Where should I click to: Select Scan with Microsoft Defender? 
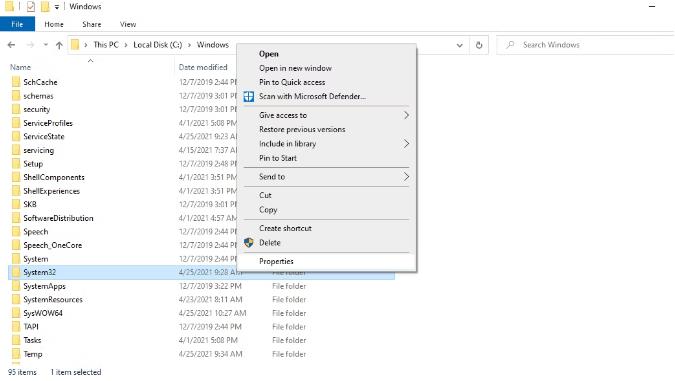point(327,96)
